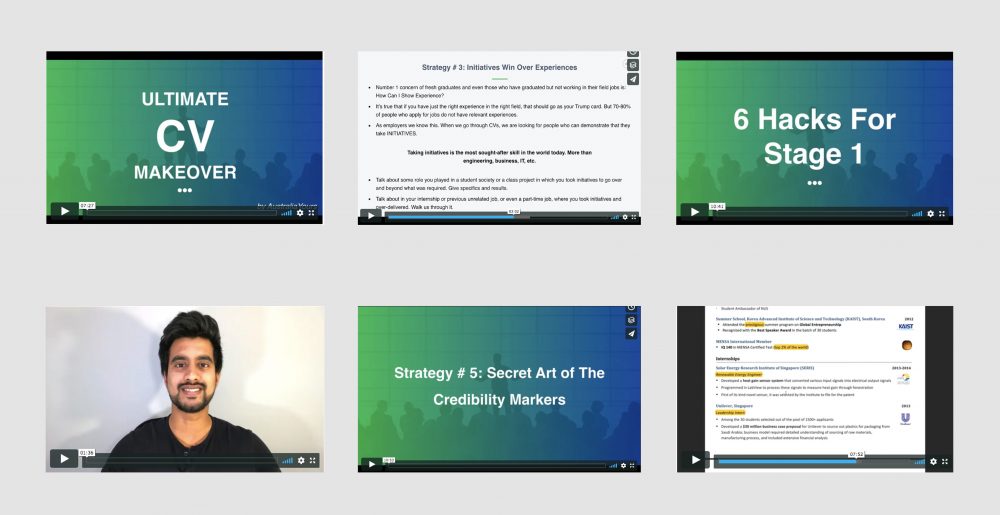Seek on Ultimate CV Makeover progress bar
Image resolution: width=1000 pixels, height=515 pixels.
[x=181, y=213]
